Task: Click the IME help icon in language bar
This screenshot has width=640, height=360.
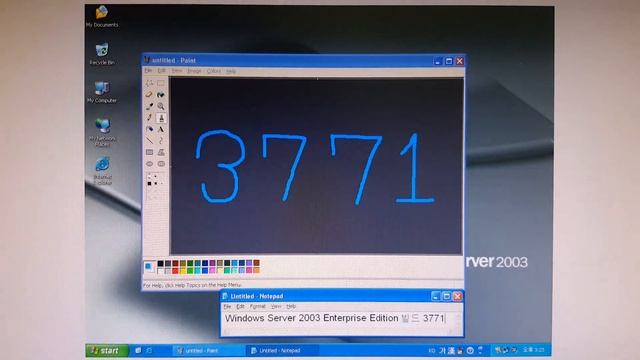Action: 470,351
